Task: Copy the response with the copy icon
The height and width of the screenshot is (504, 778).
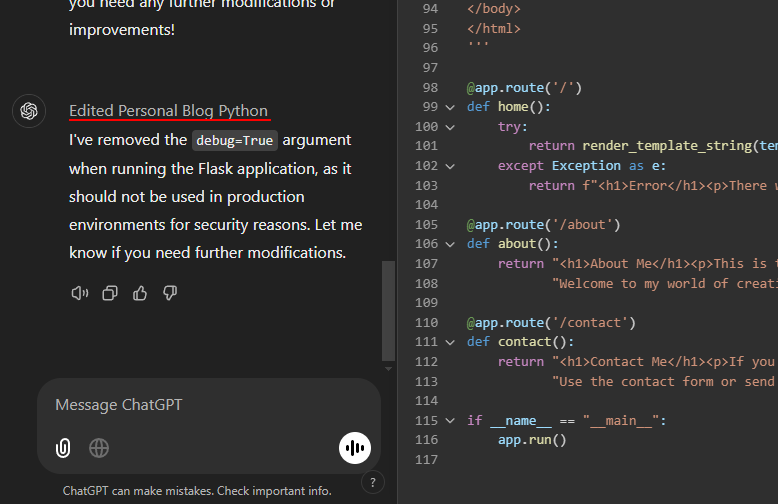Action: pyautogui.click(x=110, y=293)
